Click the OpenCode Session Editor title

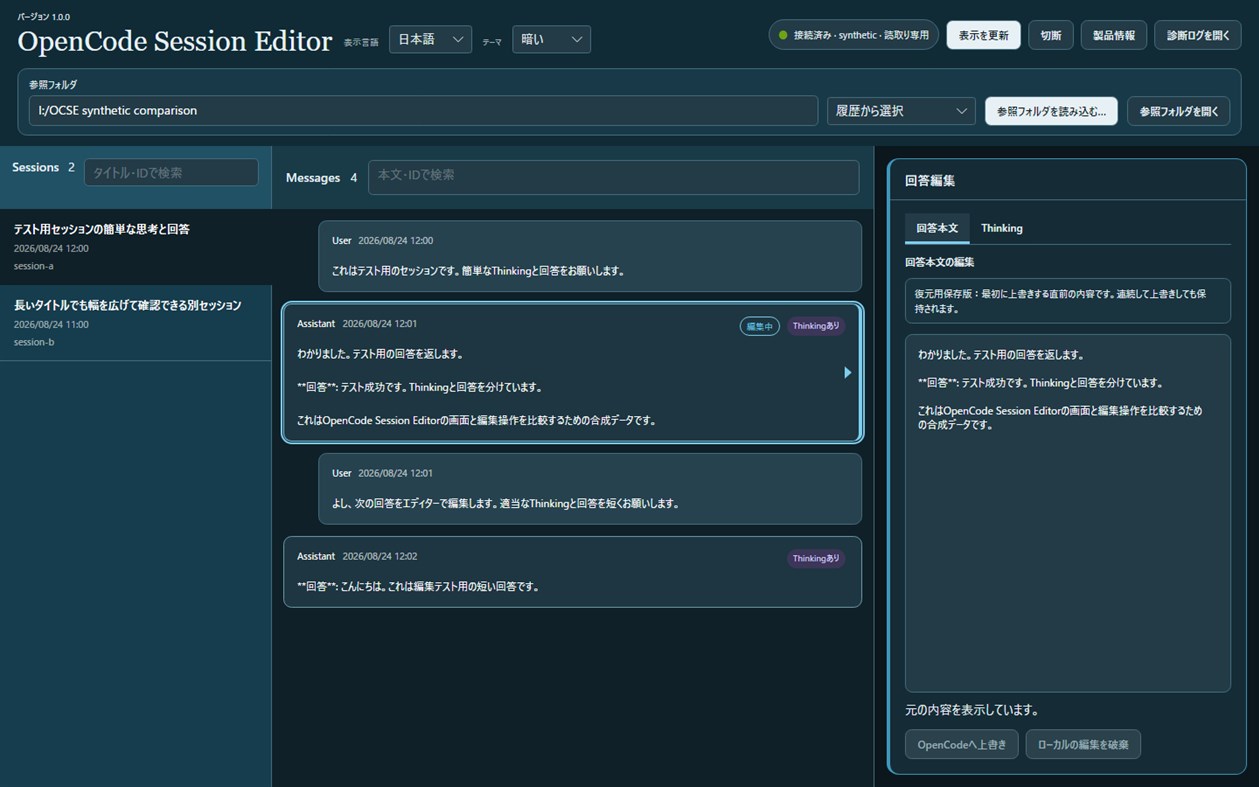175,41
